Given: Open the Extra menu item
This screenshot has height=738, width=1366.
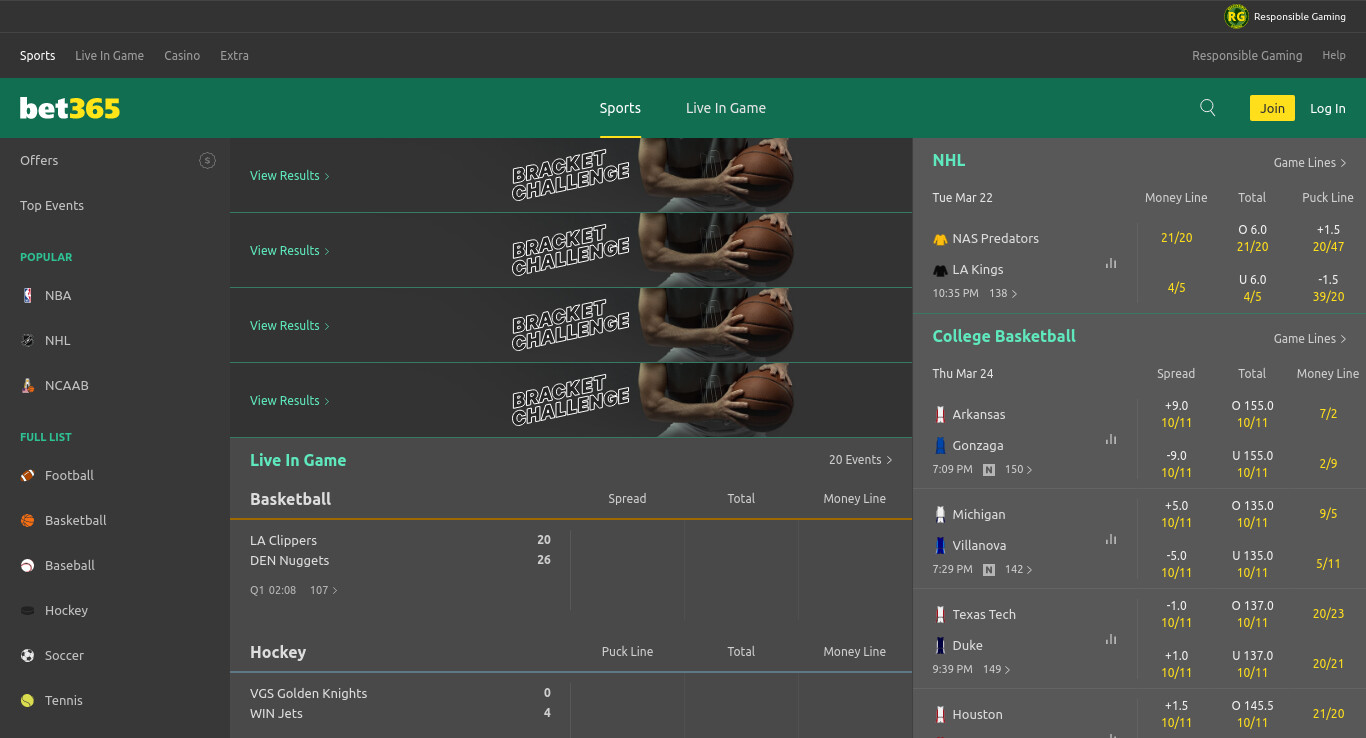Looking at the screenshot, I should click(x=234, y=55).
